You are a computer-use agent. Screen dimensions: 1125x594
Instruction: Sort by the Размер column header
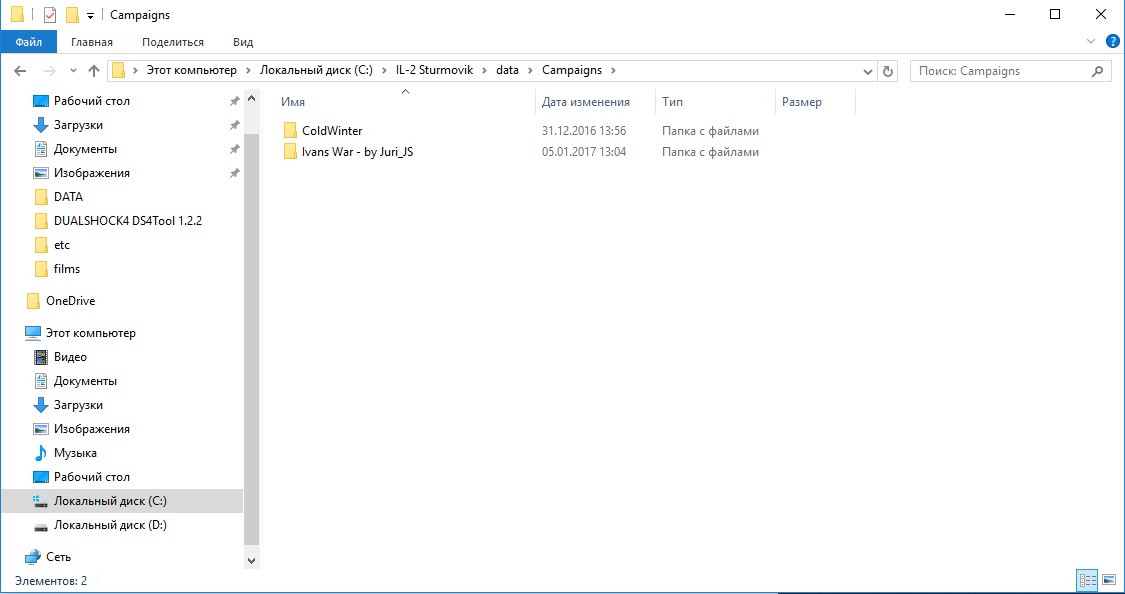[801, 102]
